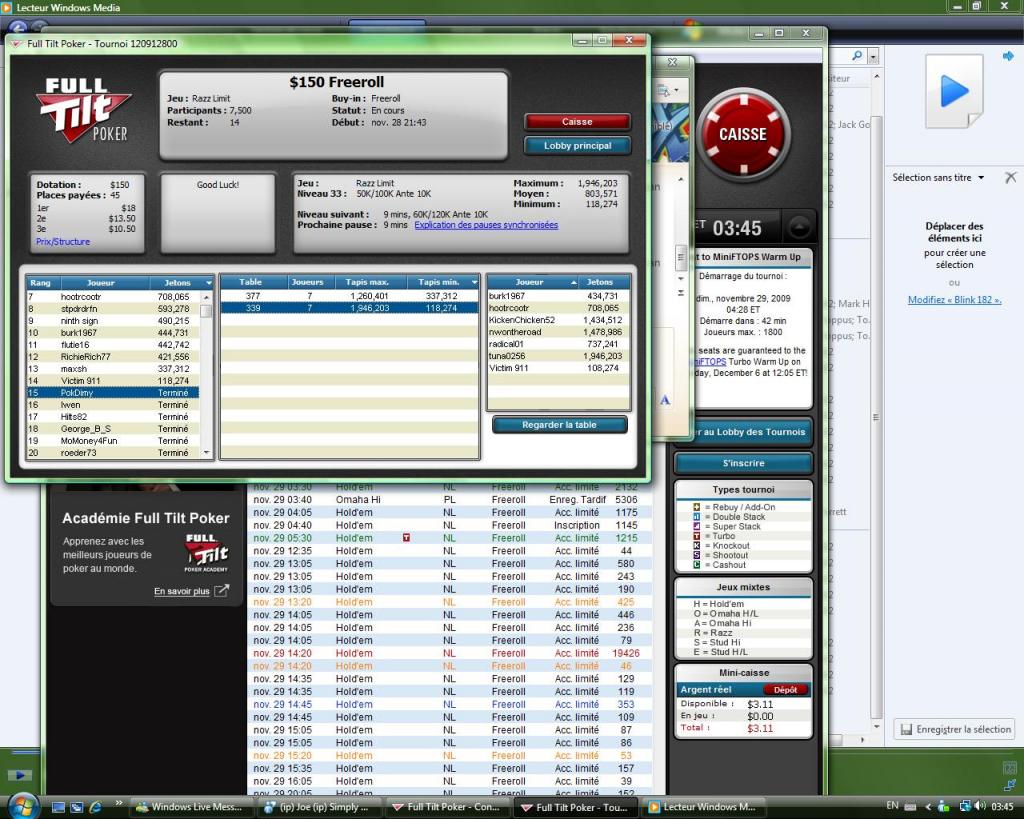Click the play control at the Media Player bottom left
The height and width of the screenshot is (819, 1024).
pyautogui.click(x=20, y=775)
